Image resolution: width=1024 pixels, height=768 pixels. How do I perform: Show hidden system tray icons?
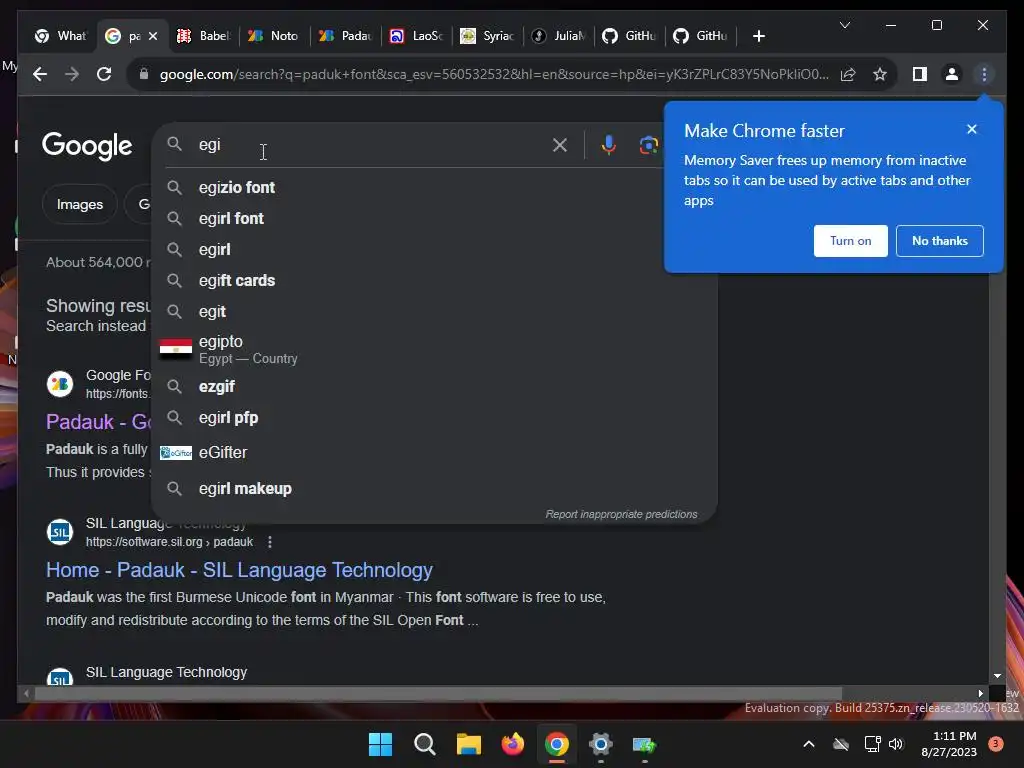tap(808, 744)
